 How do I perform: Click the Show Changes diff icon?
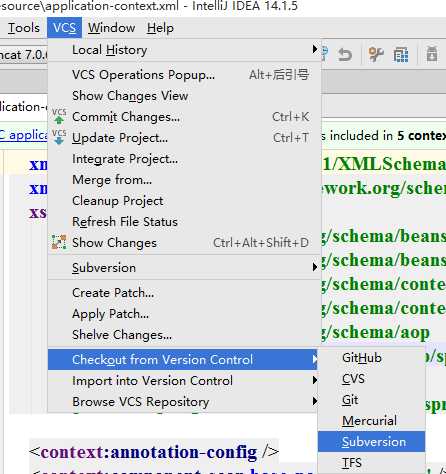point(59,242)
